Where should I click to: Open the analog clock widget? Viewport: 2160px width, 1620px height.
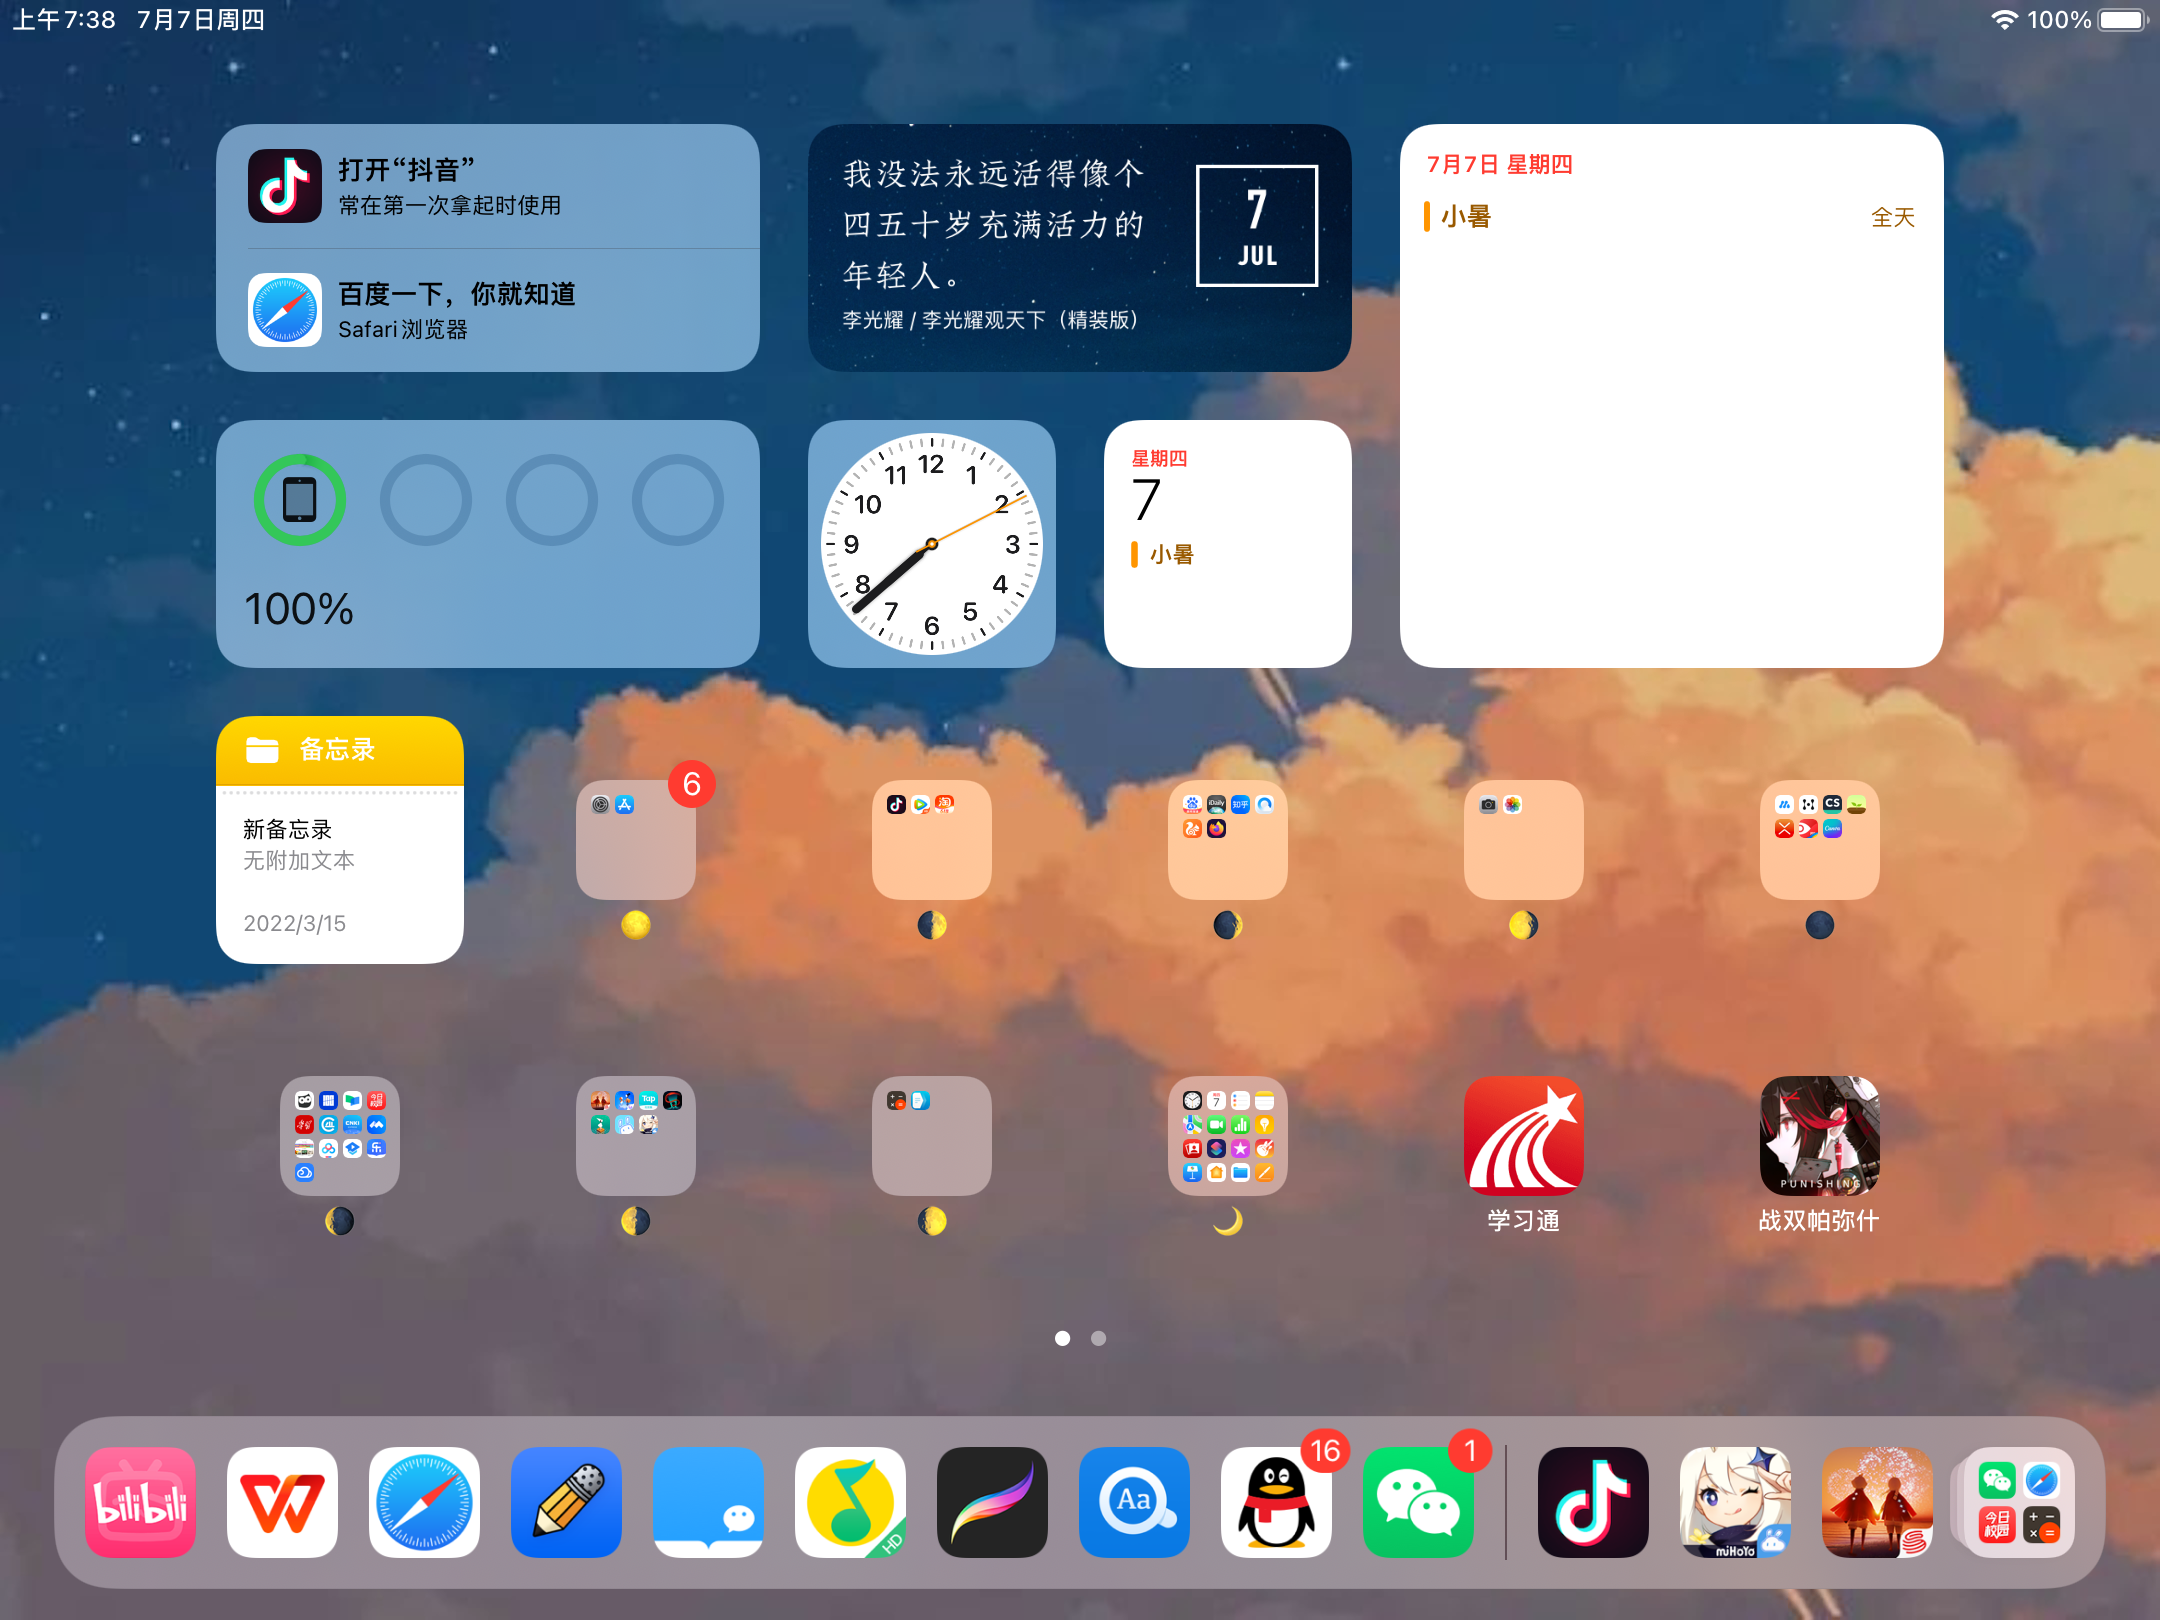[x=932, y=544]
